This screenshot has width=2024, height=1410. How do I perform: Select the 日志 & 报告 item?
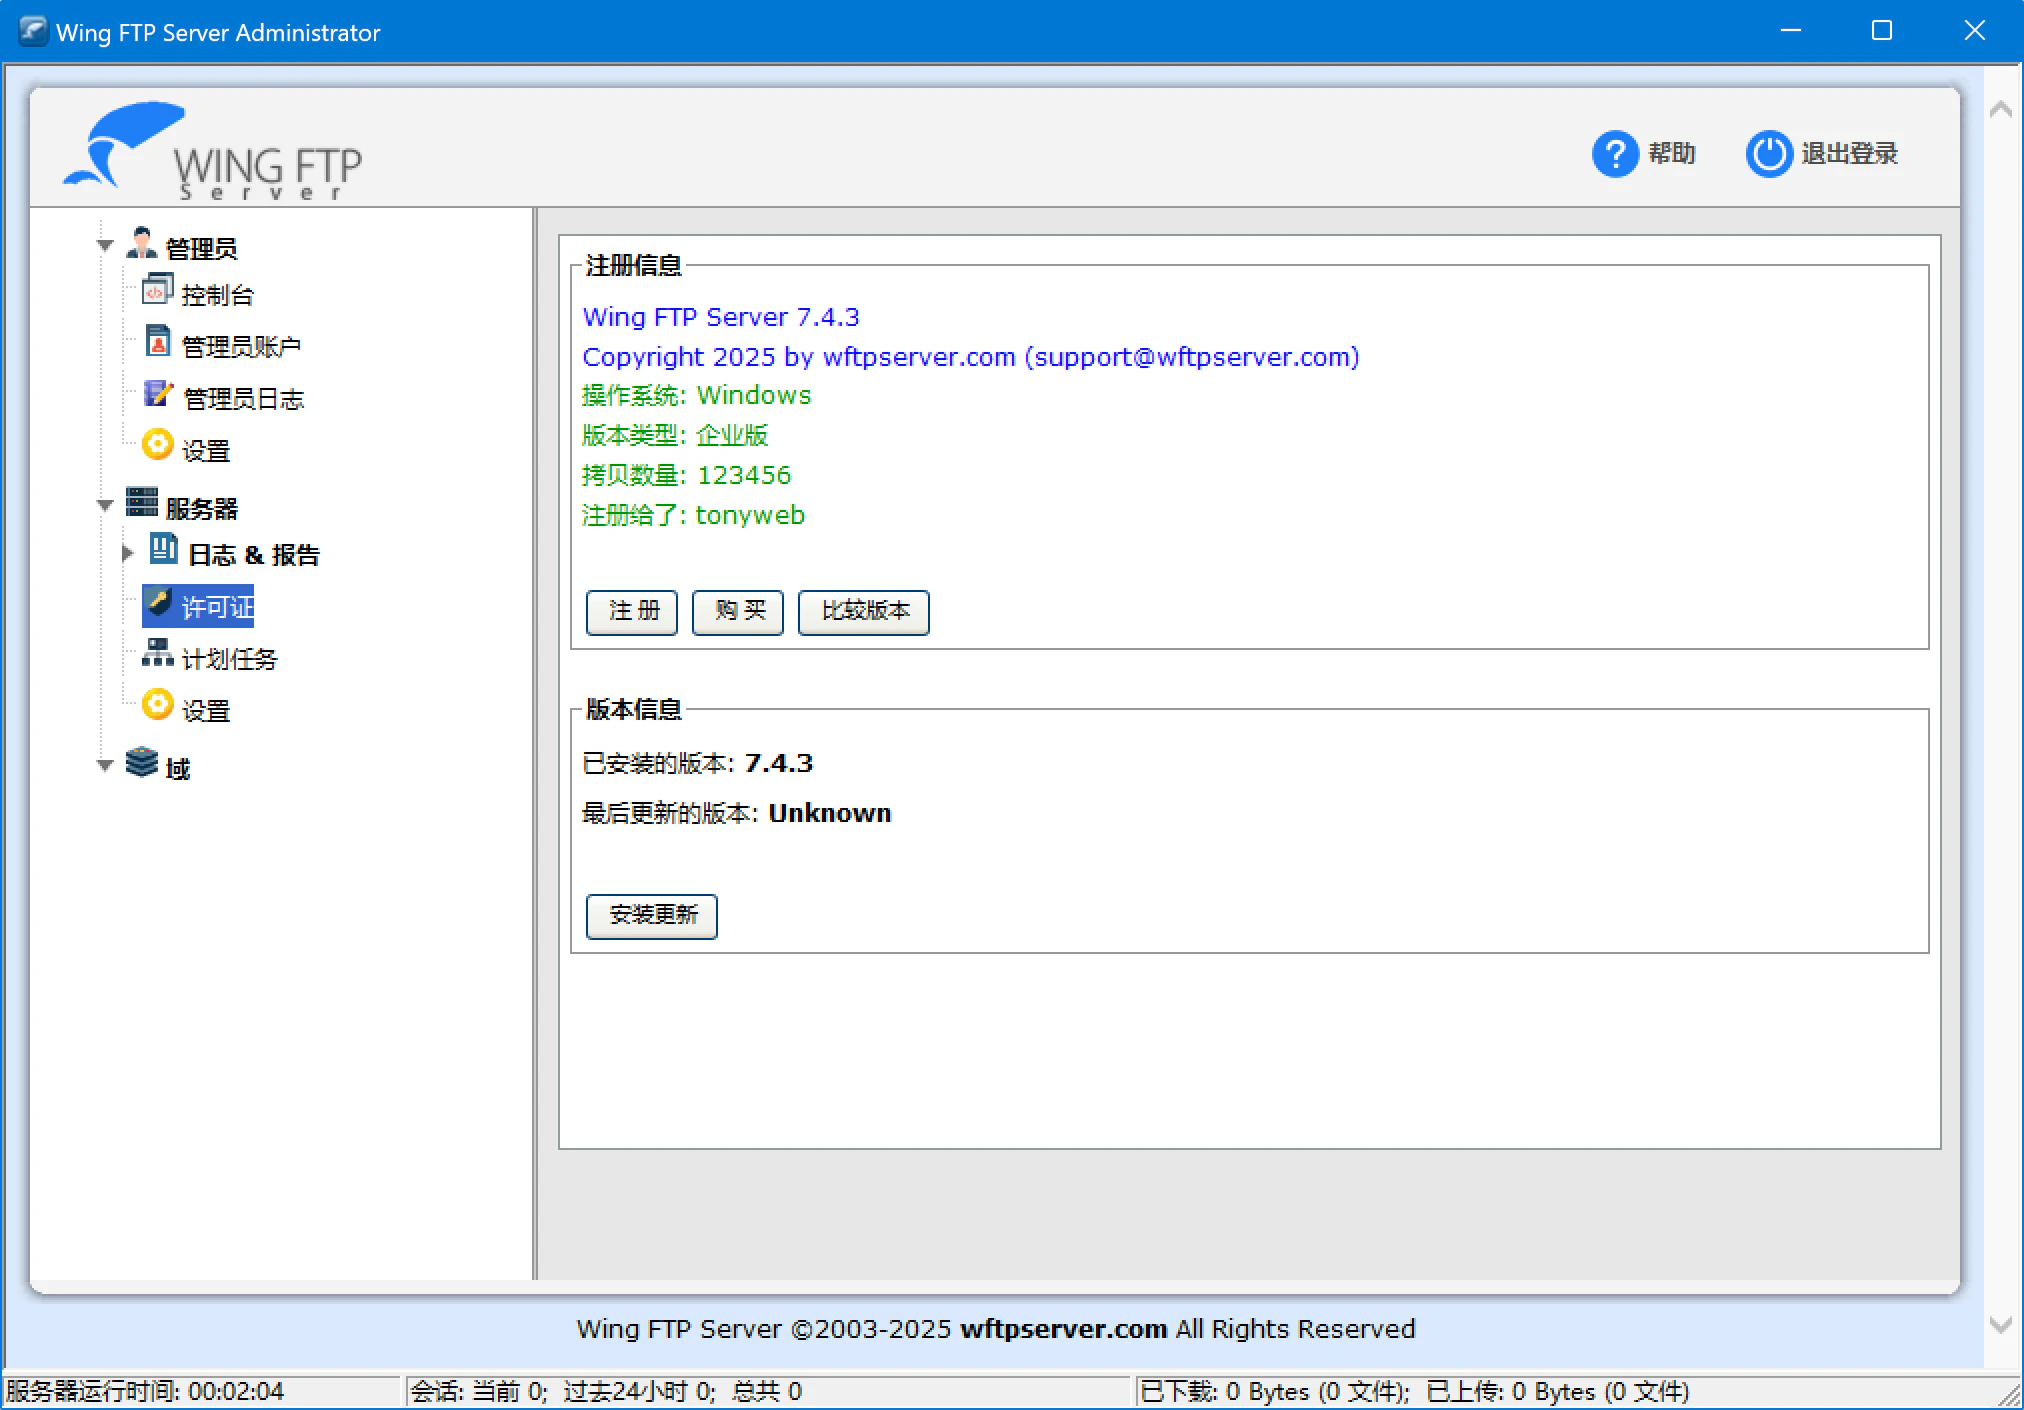[254, 555]
